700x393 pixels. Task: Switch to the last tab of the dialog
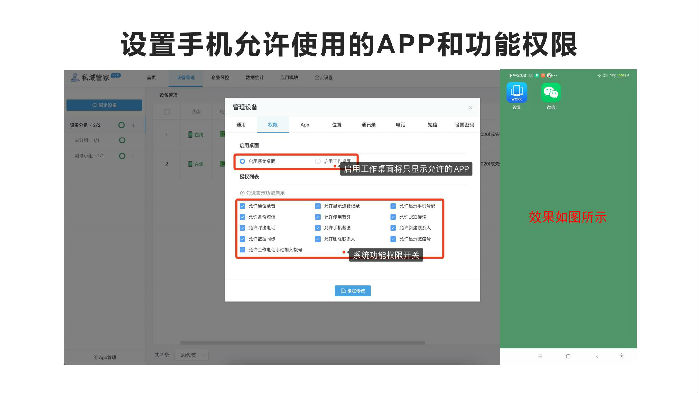point(464,125)
